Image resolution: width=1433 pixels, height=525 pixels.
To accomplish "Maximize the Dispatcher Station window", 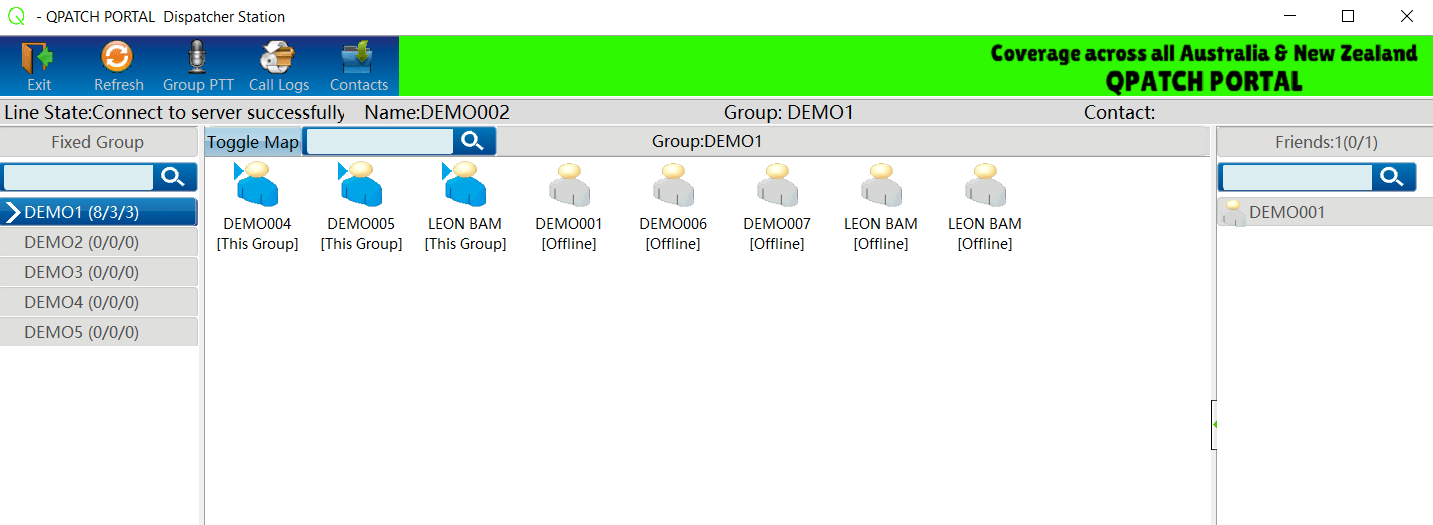I will (1348, 16).
